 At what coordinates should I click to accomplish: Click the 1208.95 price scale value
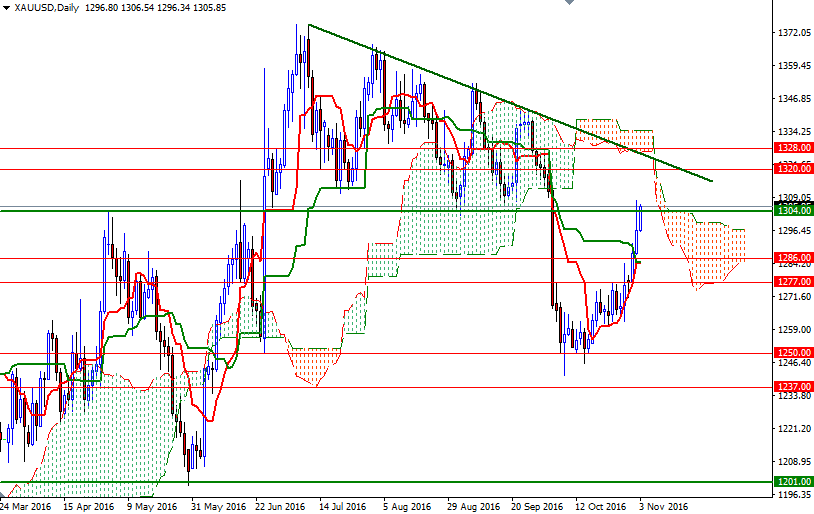tap(794, 462)
